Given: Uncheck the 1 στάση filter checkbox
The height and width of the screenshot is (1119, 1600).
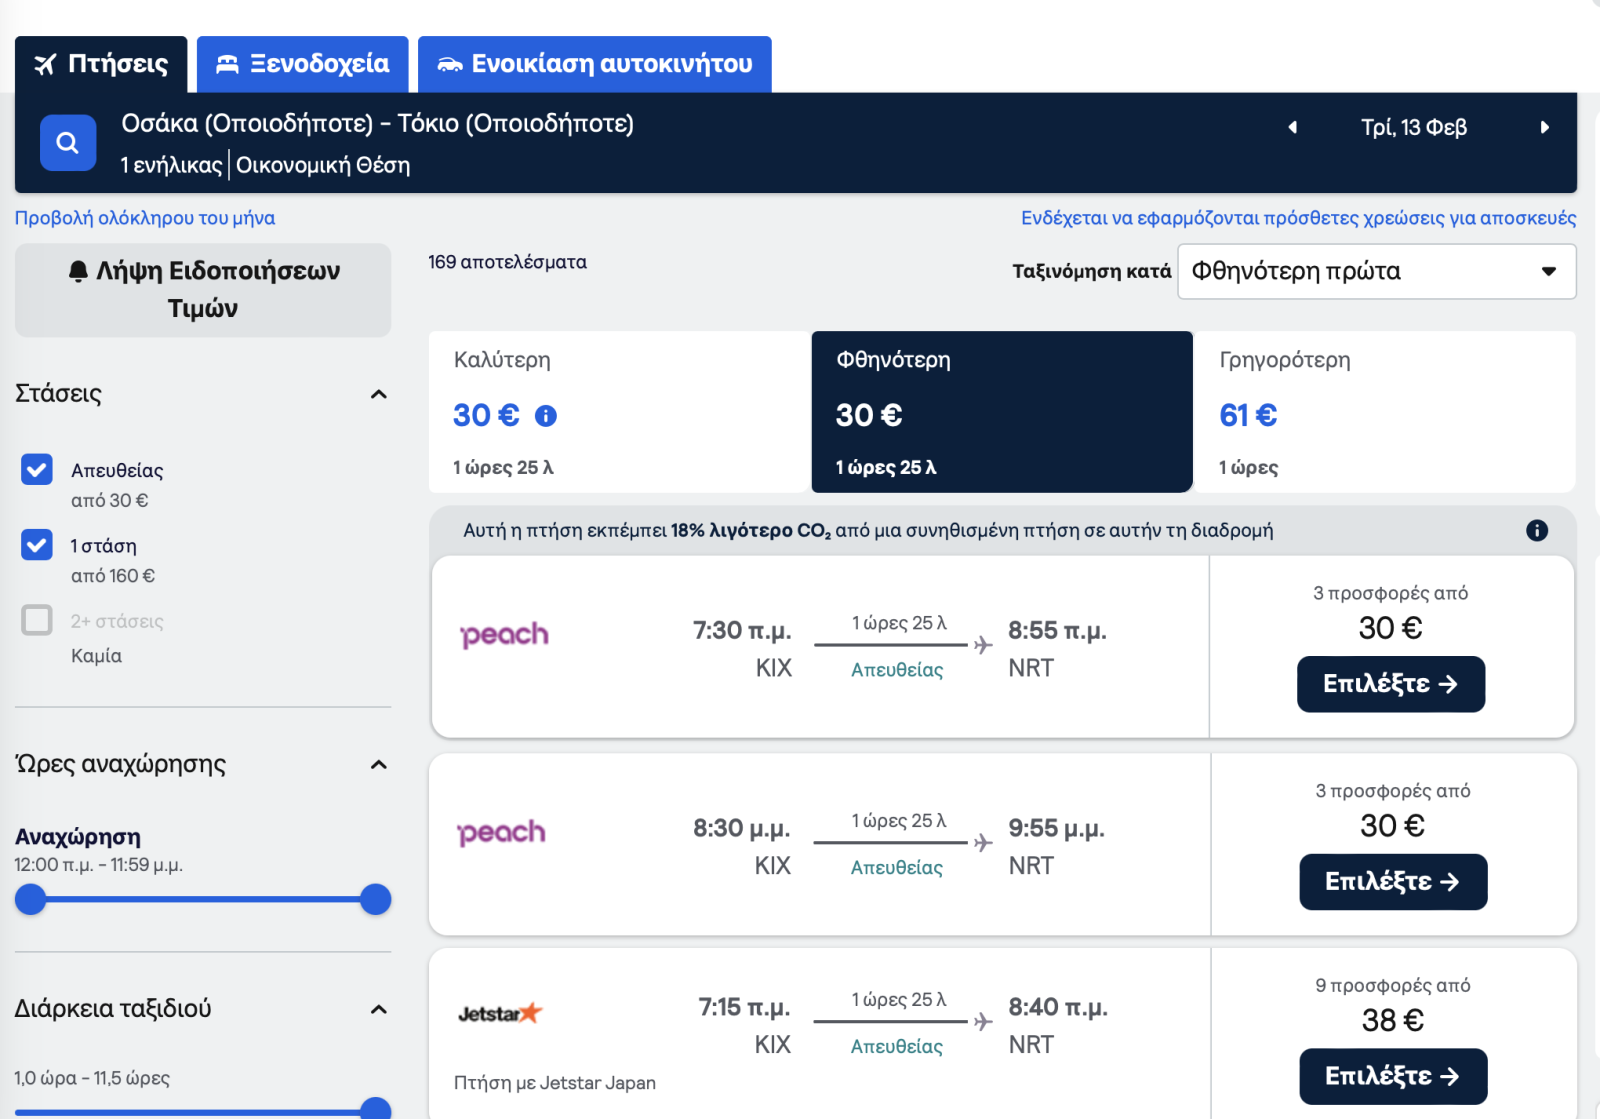Looking at the screenshot, I should coord(37,545).
